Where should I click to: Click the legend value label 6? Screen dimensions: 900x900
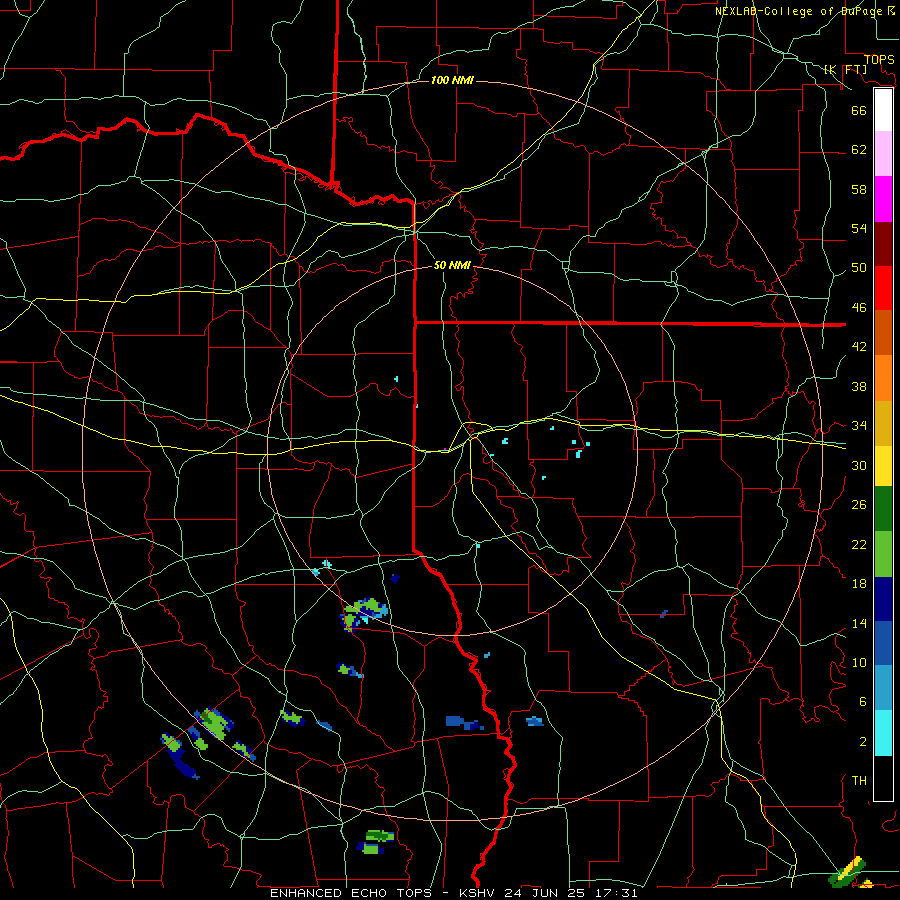pos(862,702)
